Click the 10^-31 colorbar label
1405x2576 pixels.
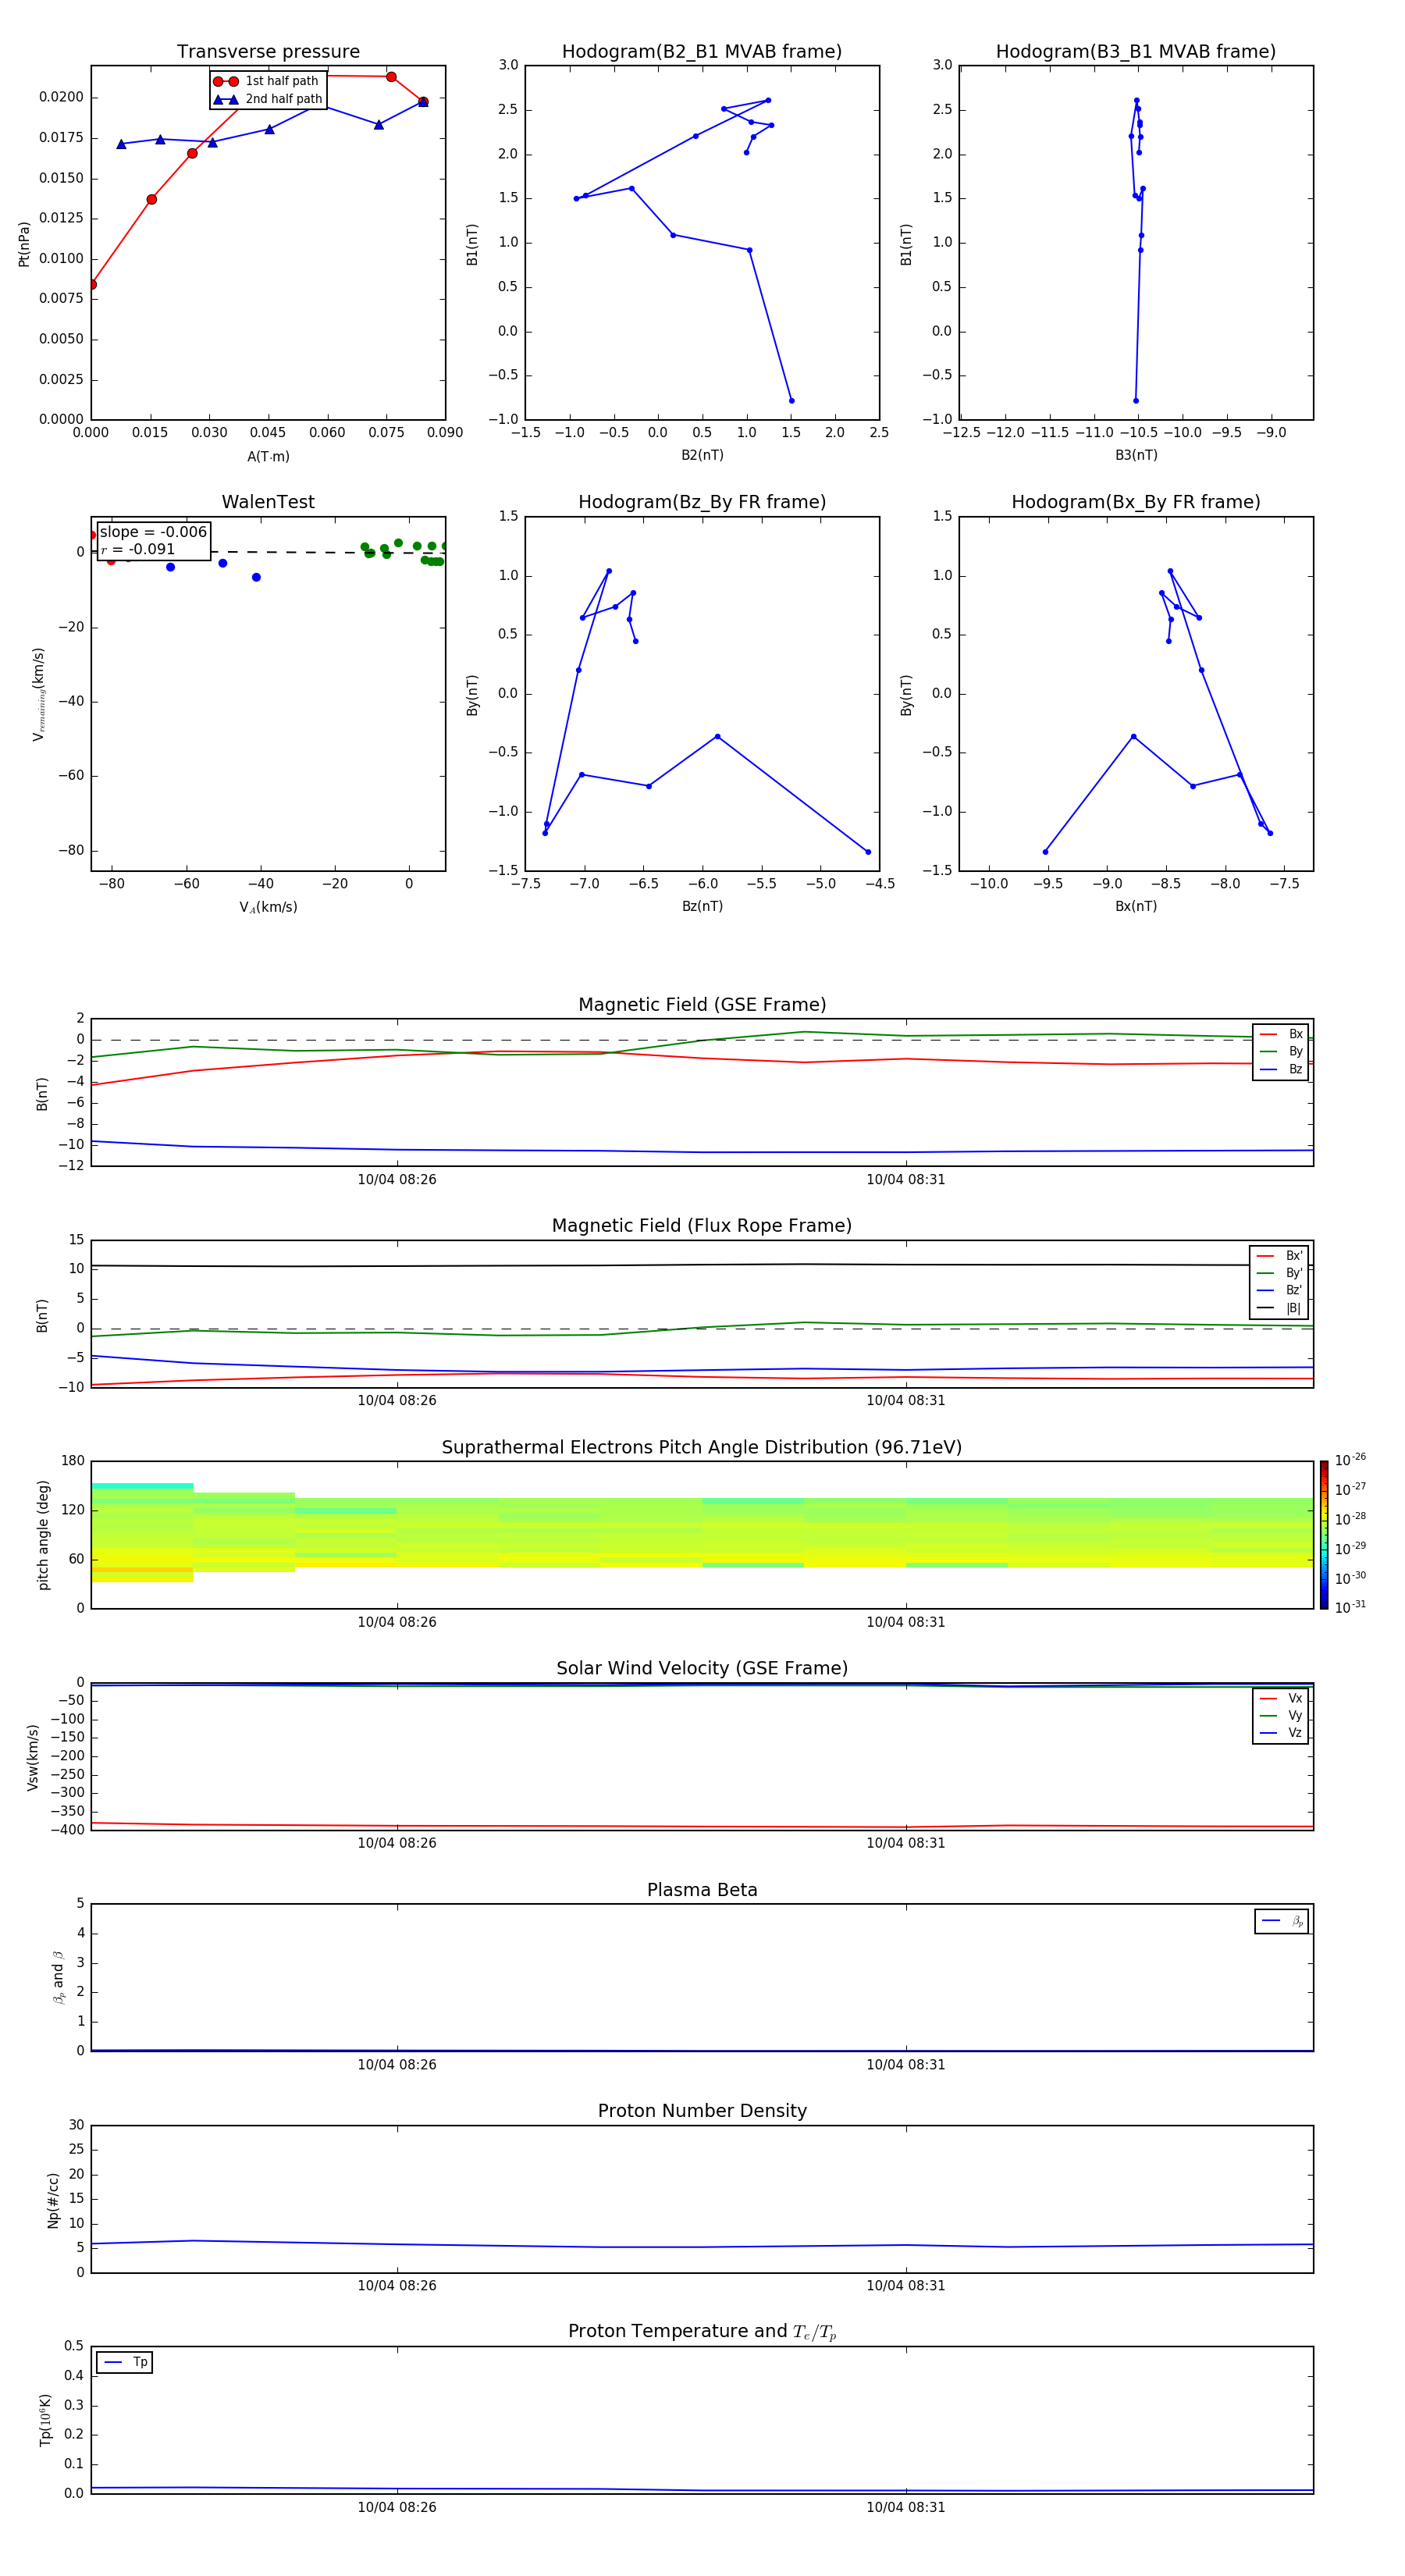[x=1350, y=1607]
